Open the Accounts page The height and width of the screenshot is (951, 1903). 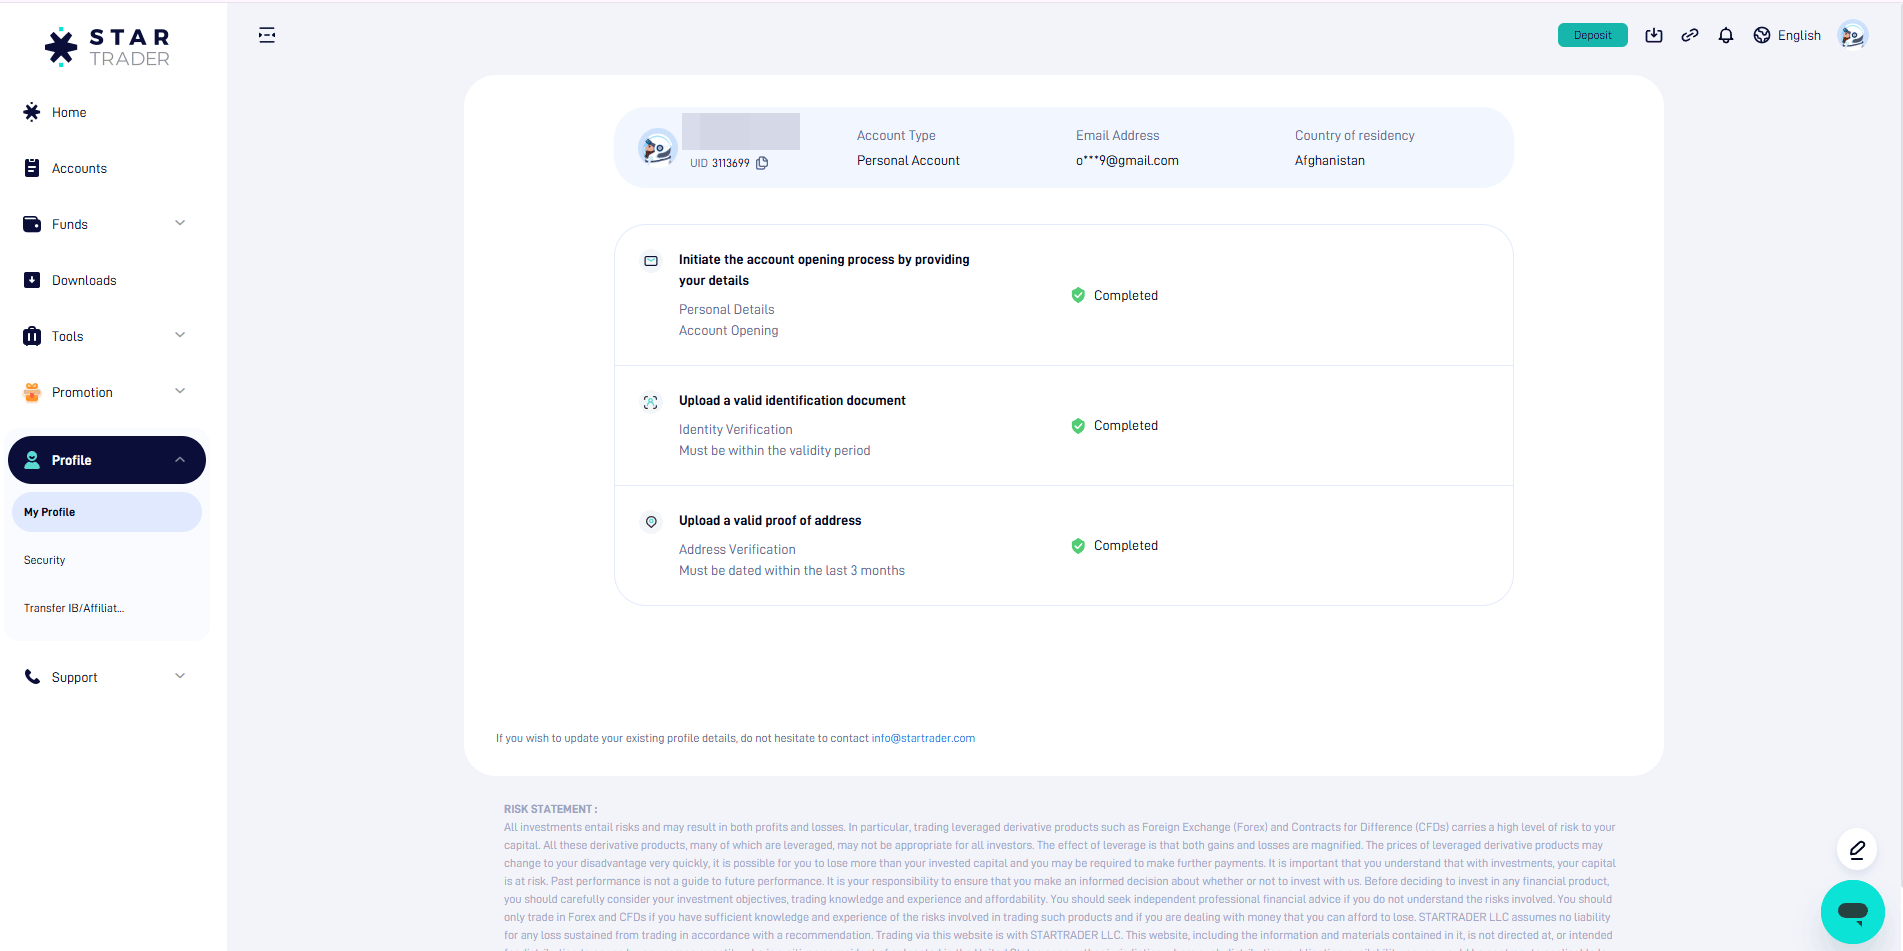point(79,168)
